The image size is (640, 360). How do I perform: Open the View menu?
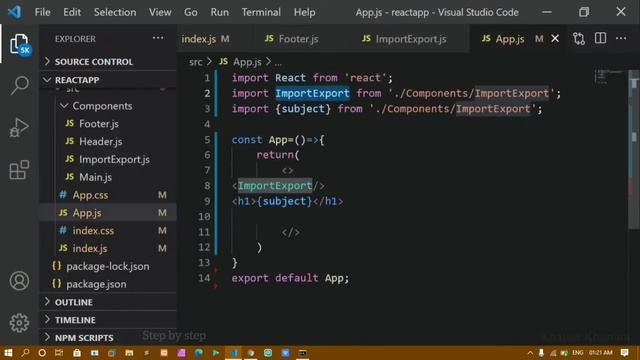(160, 12)
